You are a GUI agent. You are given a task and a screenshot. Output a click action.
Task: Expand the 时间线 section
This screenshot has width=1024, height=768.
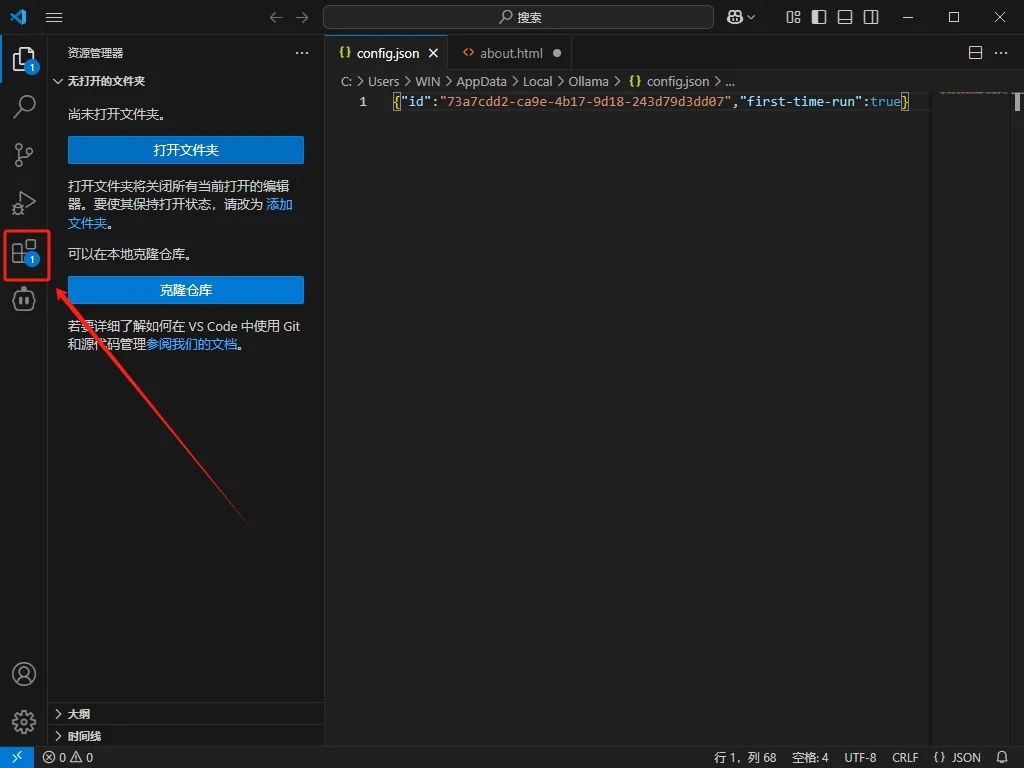186,736
